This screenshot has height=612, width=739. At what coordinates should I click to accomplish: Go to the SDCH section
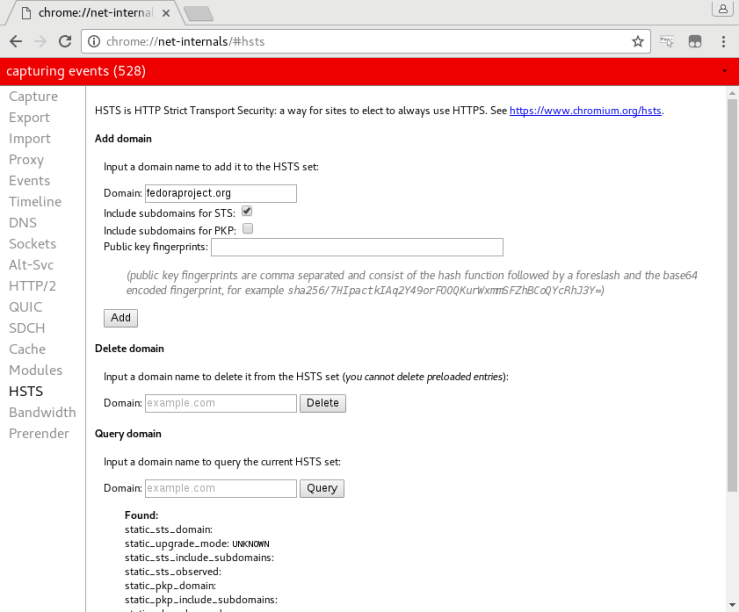[27, 328]
